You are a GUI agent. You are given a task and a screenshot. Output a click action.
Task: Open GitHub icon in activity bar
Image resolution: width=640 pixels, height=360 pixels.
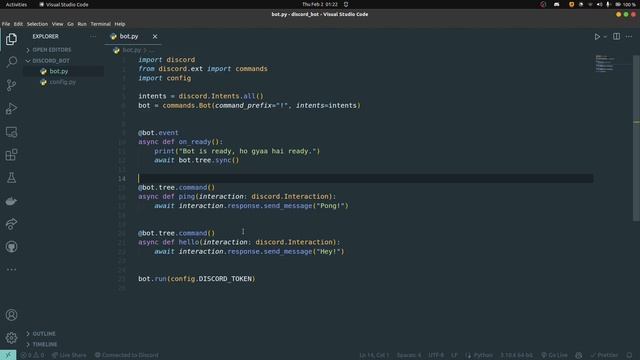pyautogui.click(x=11, y=247)
